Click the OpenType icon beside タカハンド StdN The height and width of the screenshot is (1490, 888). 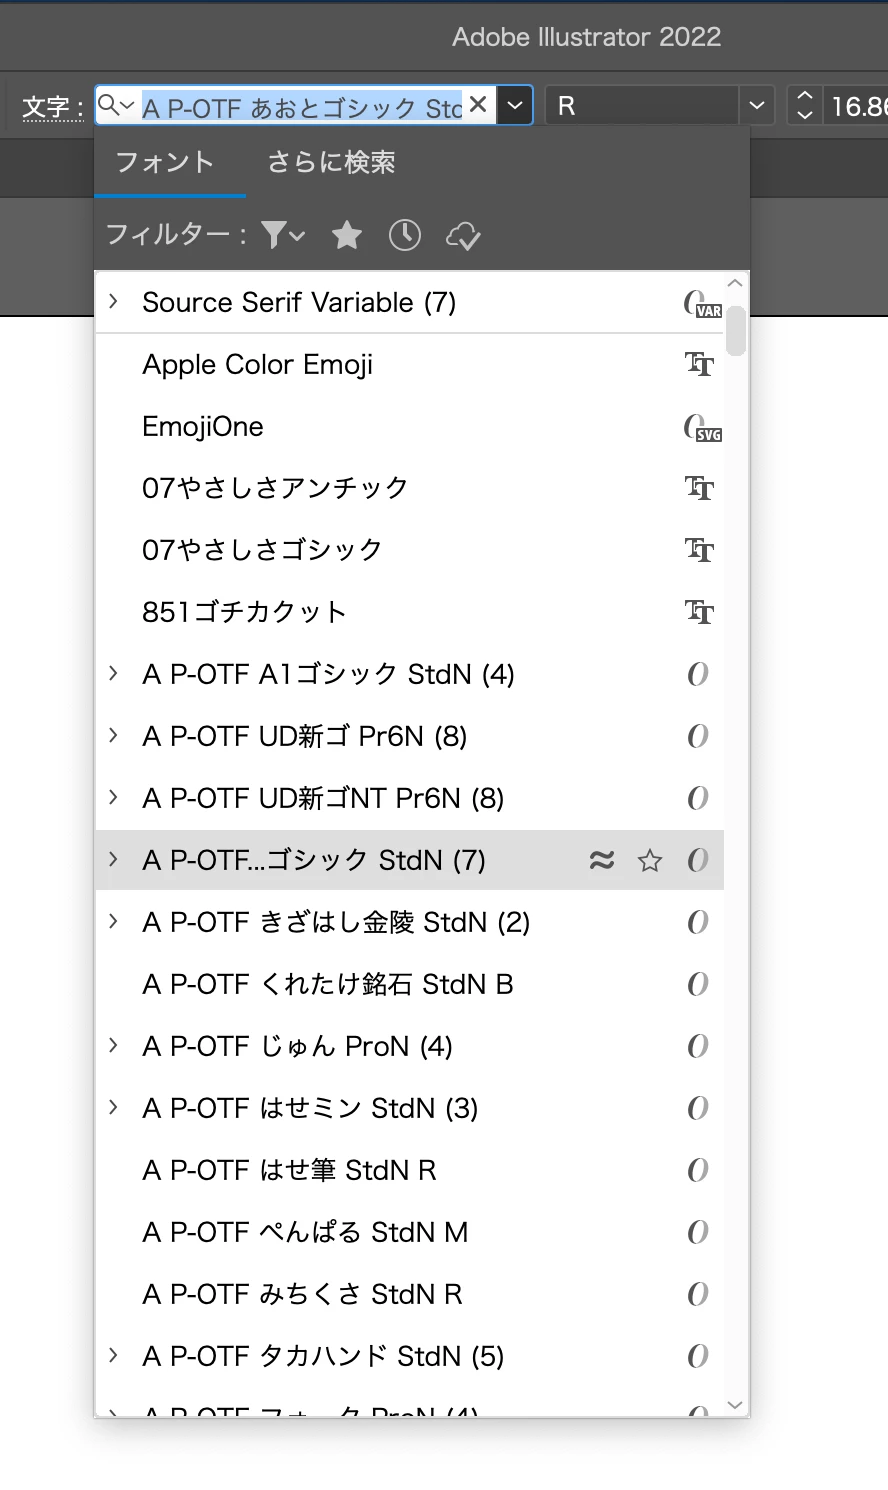tap(698, 1356)
